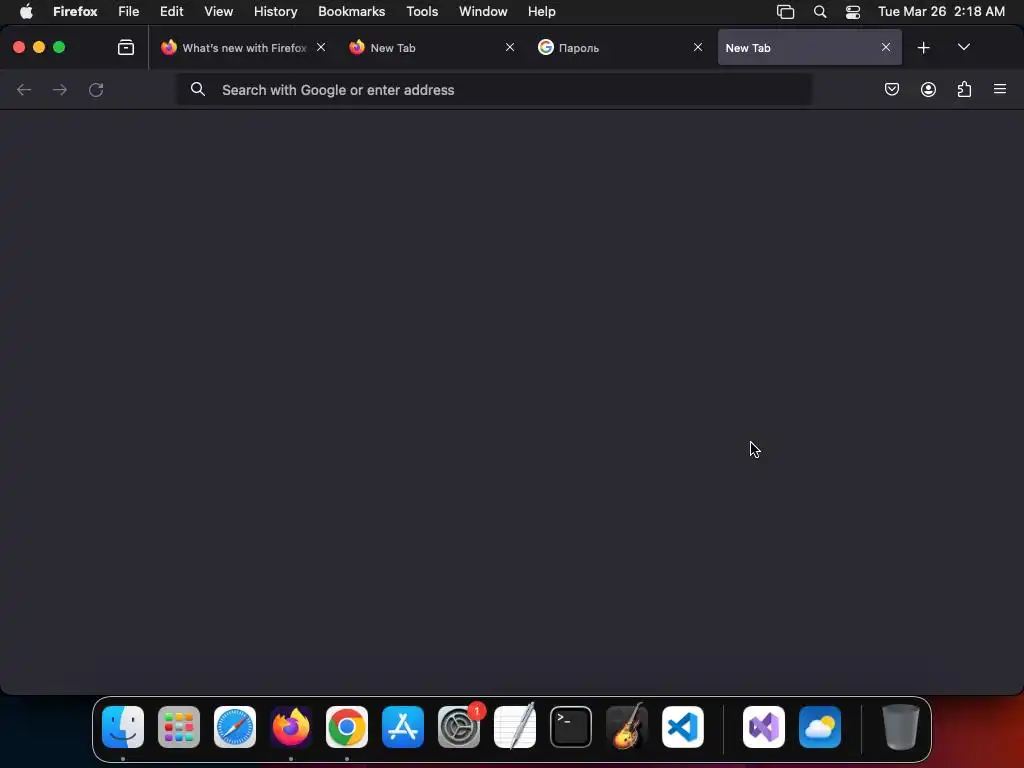Open the Bookmarks menu

[351, 11]
